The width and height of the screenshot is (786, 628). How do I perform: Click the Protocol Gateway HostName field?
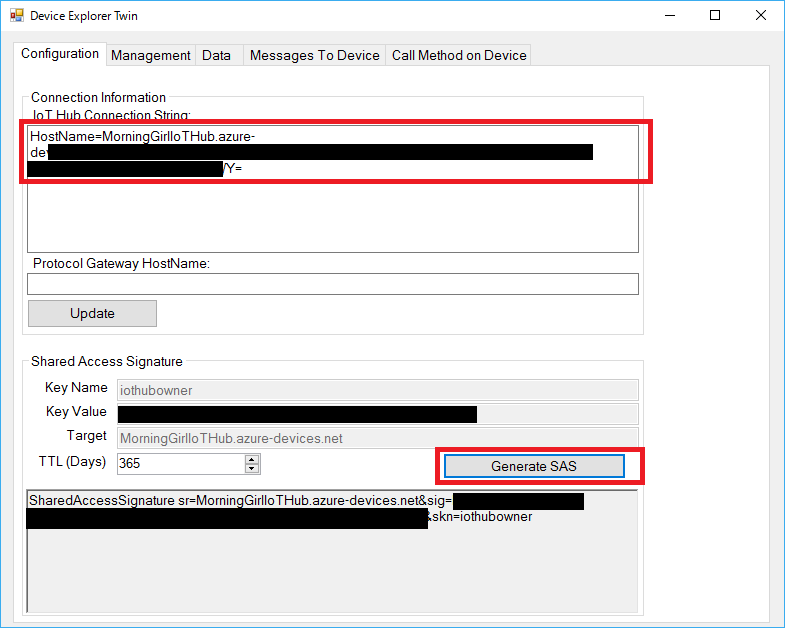pos(333,284)
